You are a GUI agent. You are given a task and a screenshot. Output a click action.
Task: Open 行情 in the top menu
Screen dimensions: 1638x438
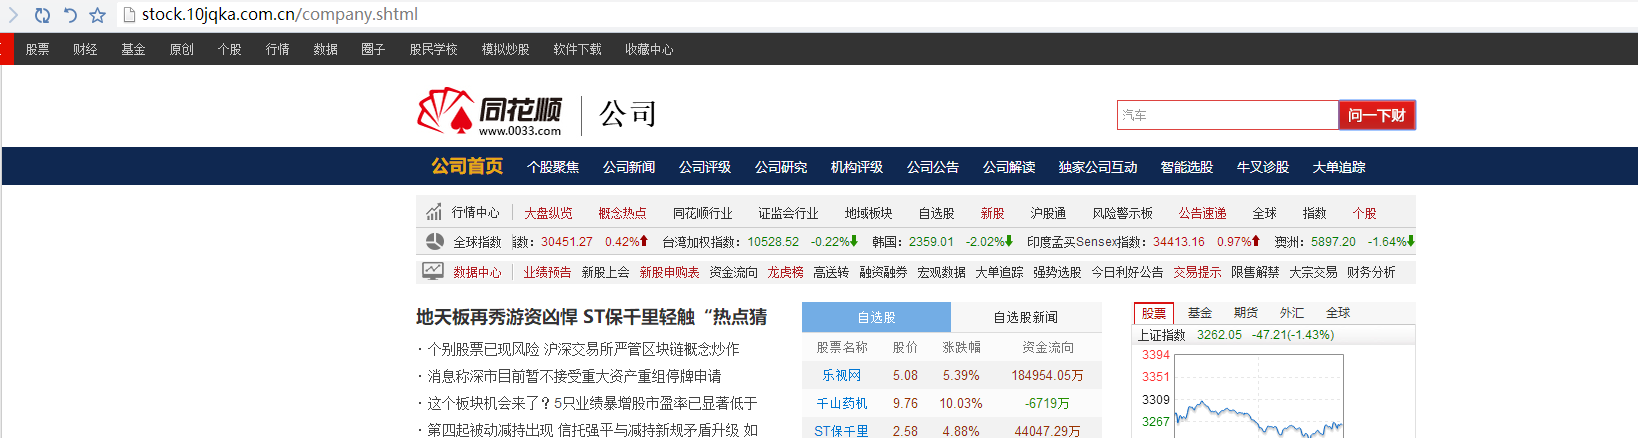coord(277,49)
